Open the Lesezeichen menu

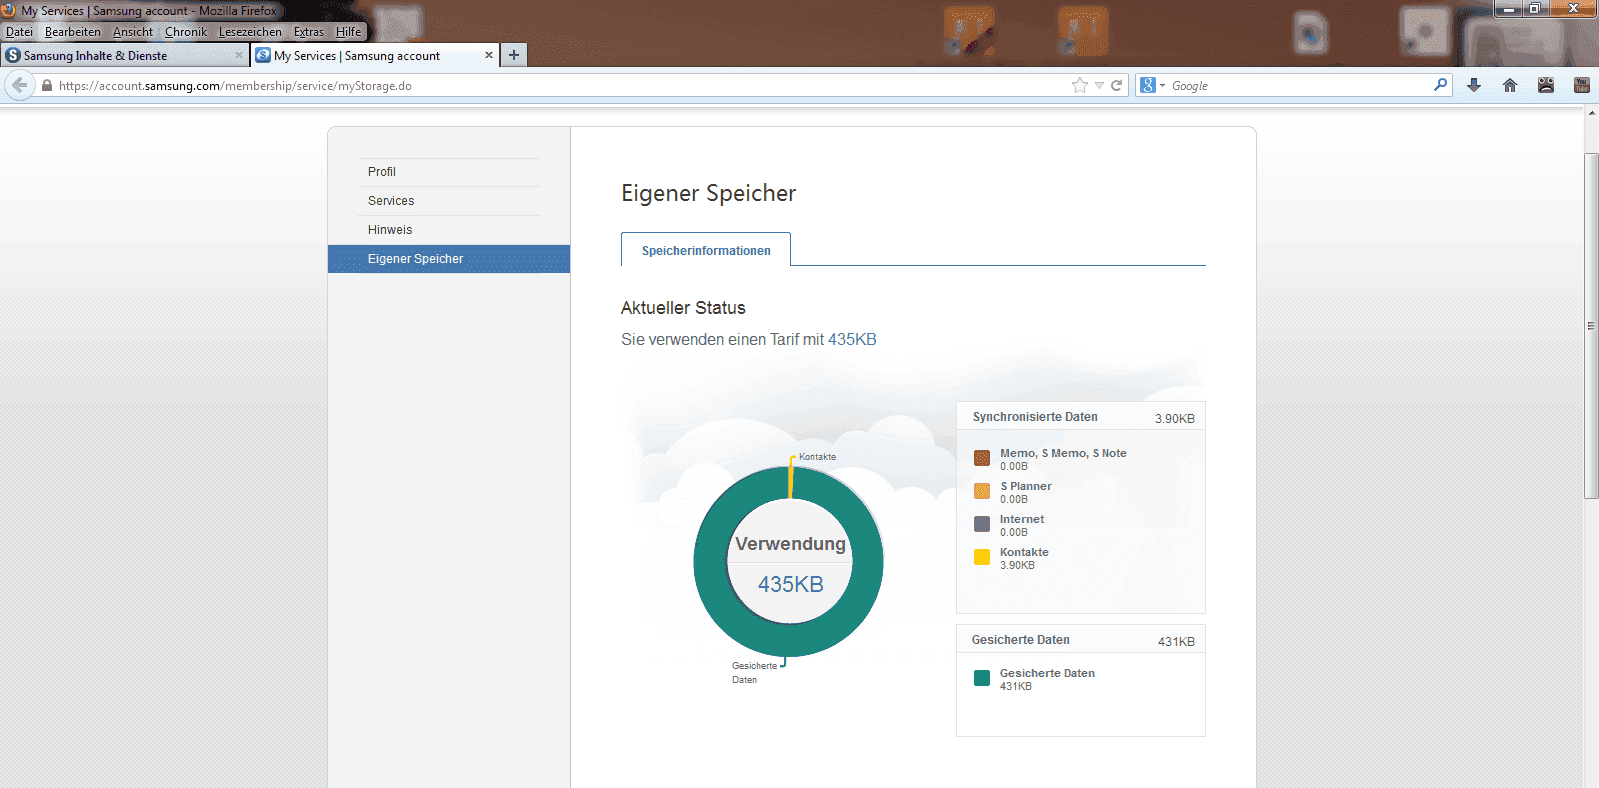(x=250, y=32)
